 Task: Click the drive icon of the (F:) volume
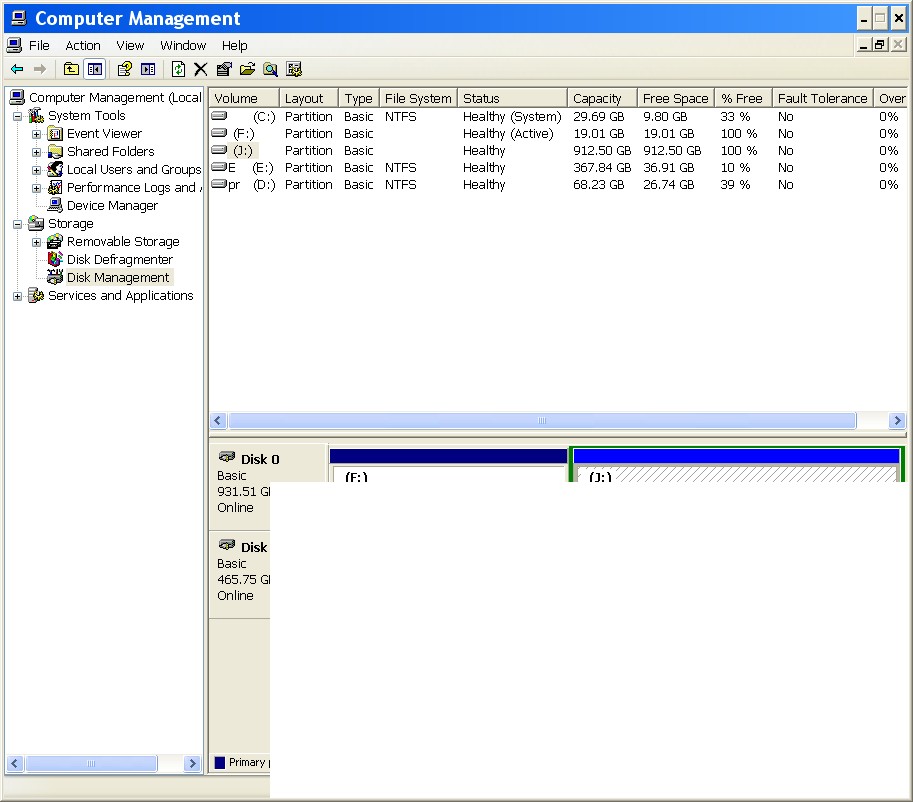219,133
